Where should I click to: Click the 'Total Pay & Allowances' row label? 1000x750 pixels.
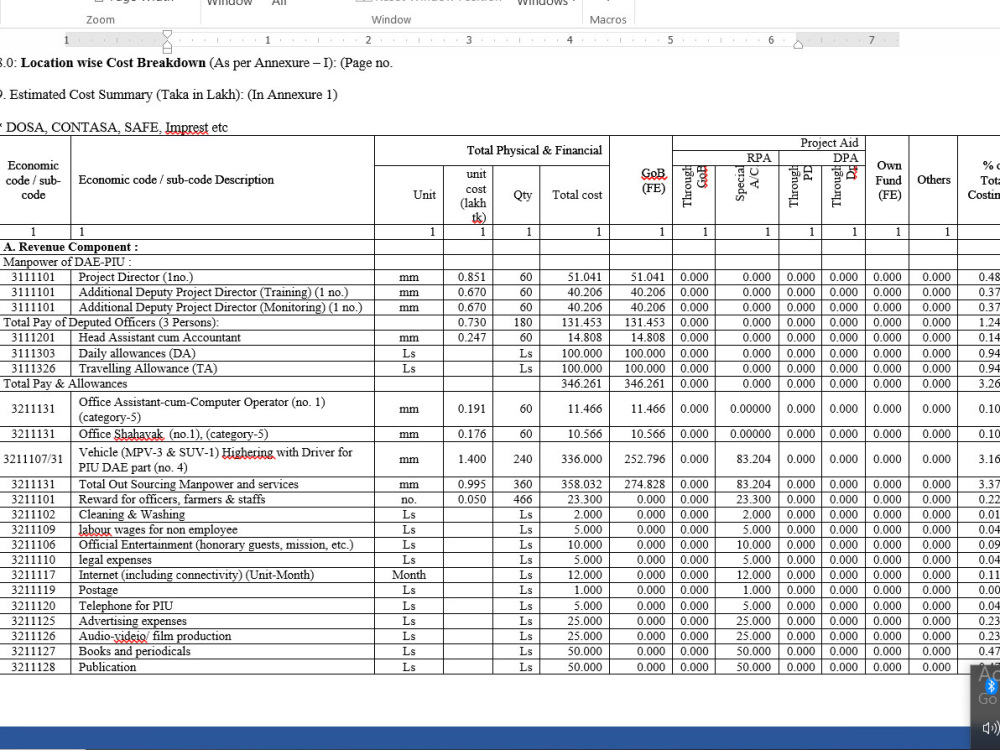[x=65, y=383]
